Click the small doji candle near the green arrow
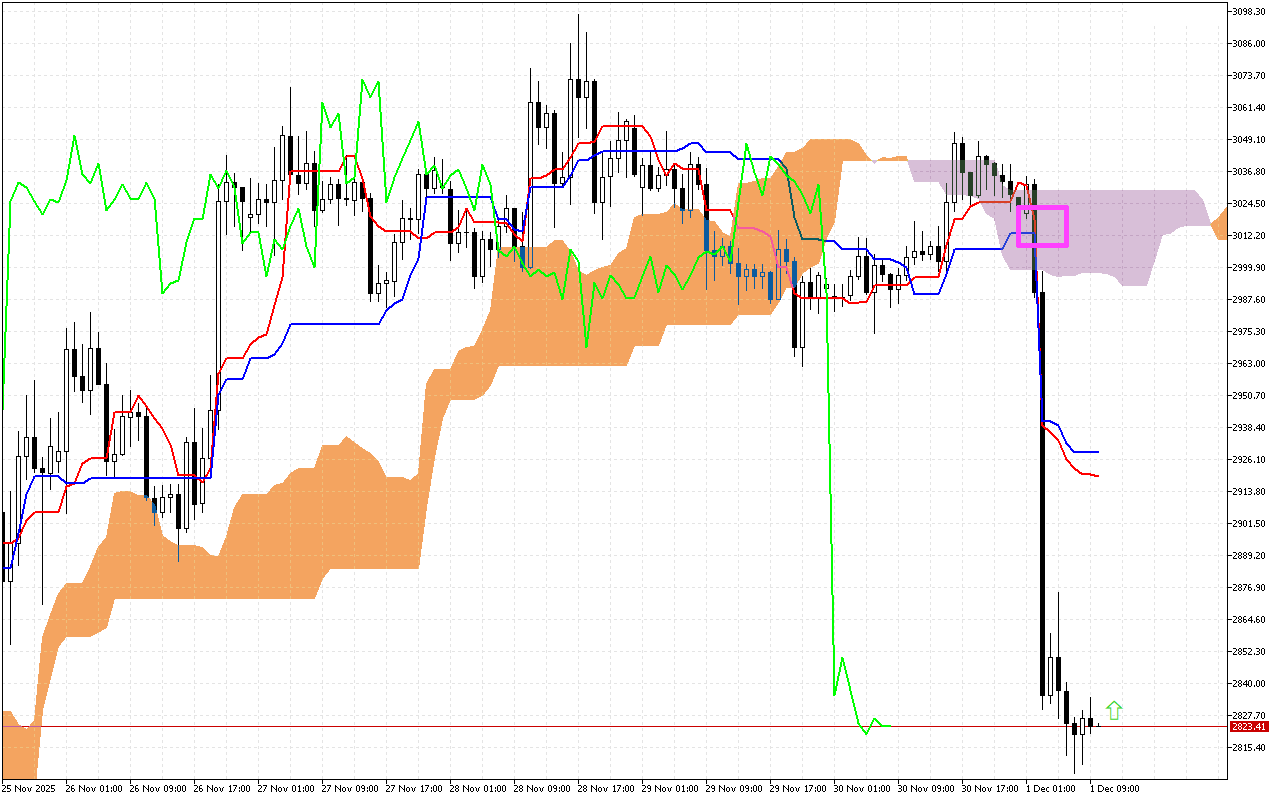The image size is (1280, 800). 1098,724
